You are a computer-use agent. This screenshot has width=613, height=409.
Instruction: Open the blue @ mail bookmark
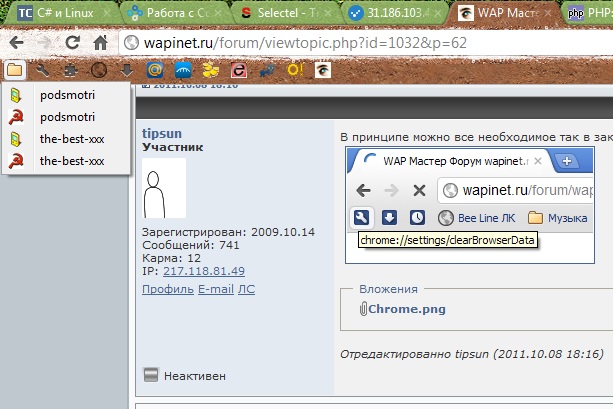[x=154, y=70]
